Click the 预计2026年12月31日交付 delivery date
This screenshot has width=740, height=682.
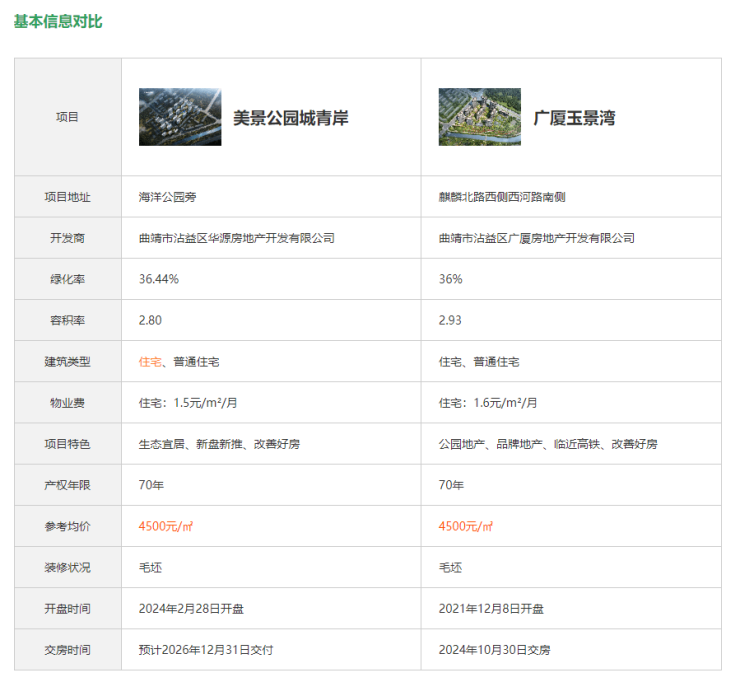click(x=205, y=649)
